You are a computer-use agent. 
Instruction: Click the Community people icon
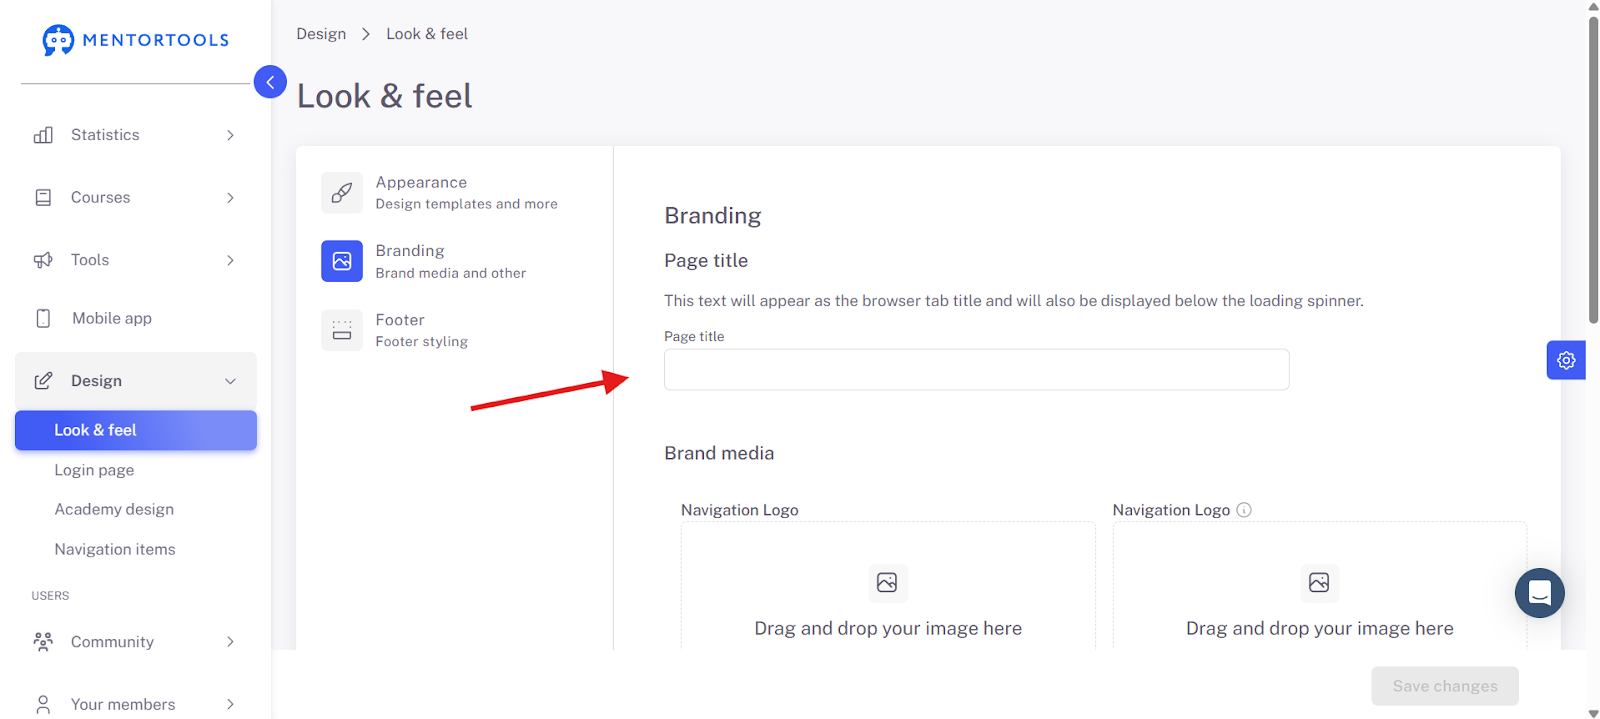pos(43,642)
